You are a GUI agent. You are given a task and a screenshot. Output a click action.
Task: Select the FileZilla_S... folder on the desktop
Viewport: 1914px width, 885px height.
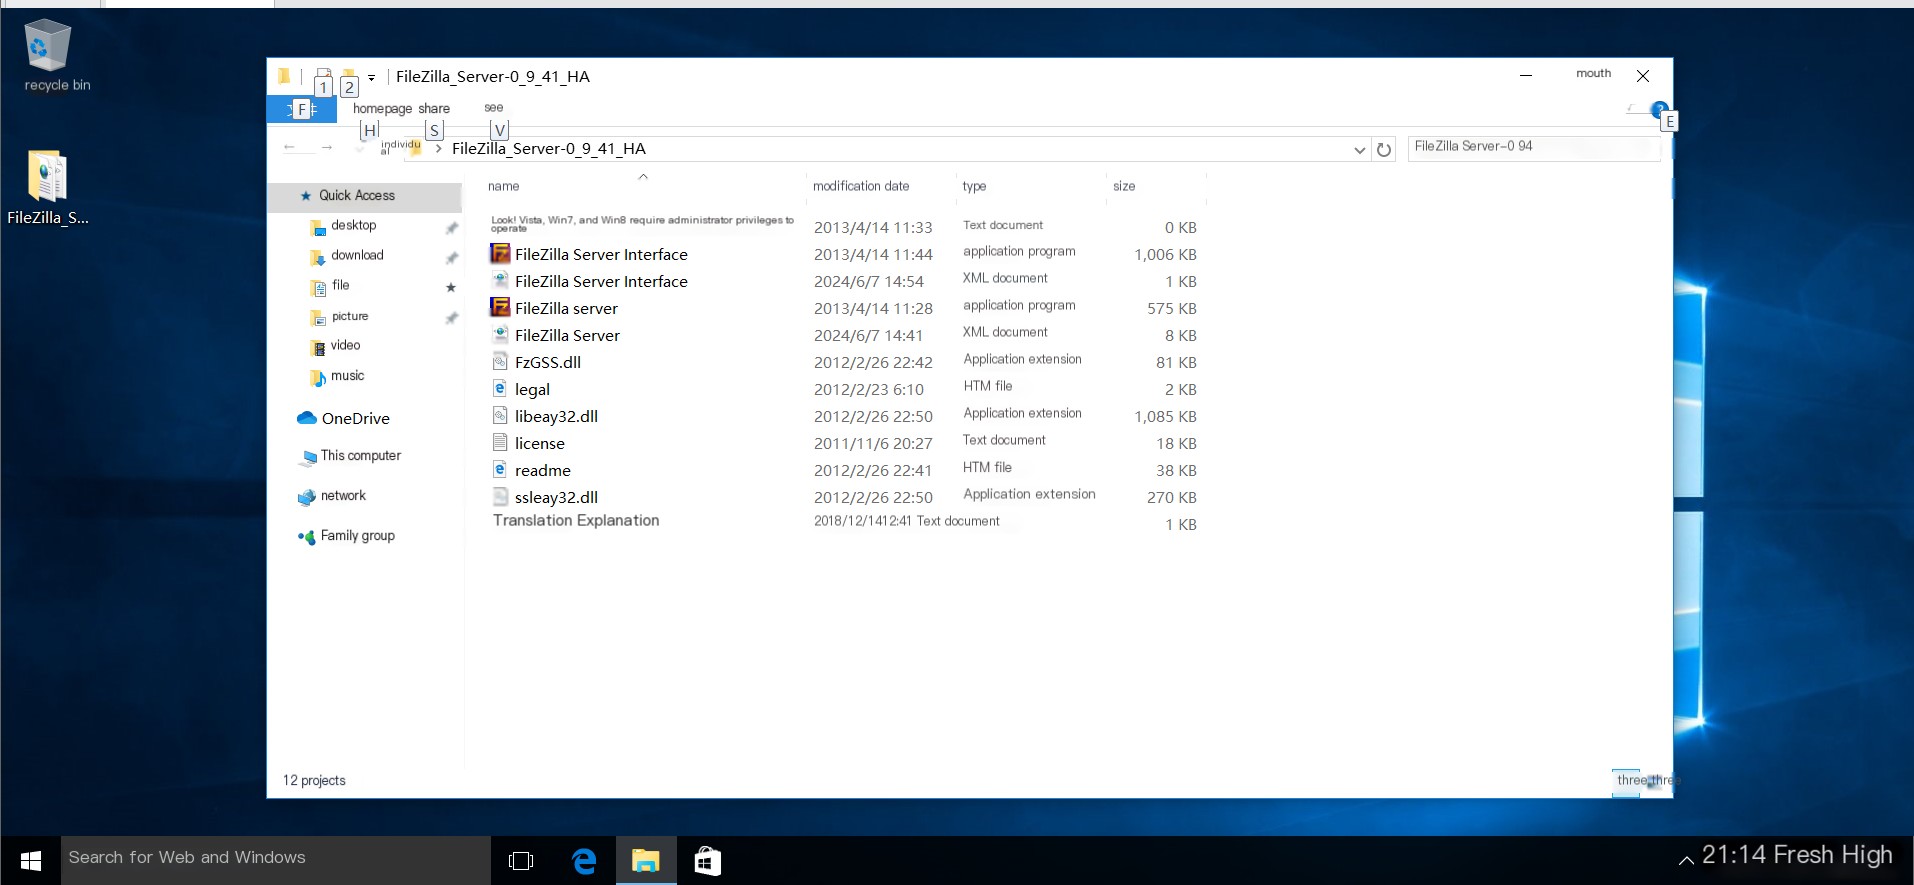pyautogui.click(x=47, y=188)
